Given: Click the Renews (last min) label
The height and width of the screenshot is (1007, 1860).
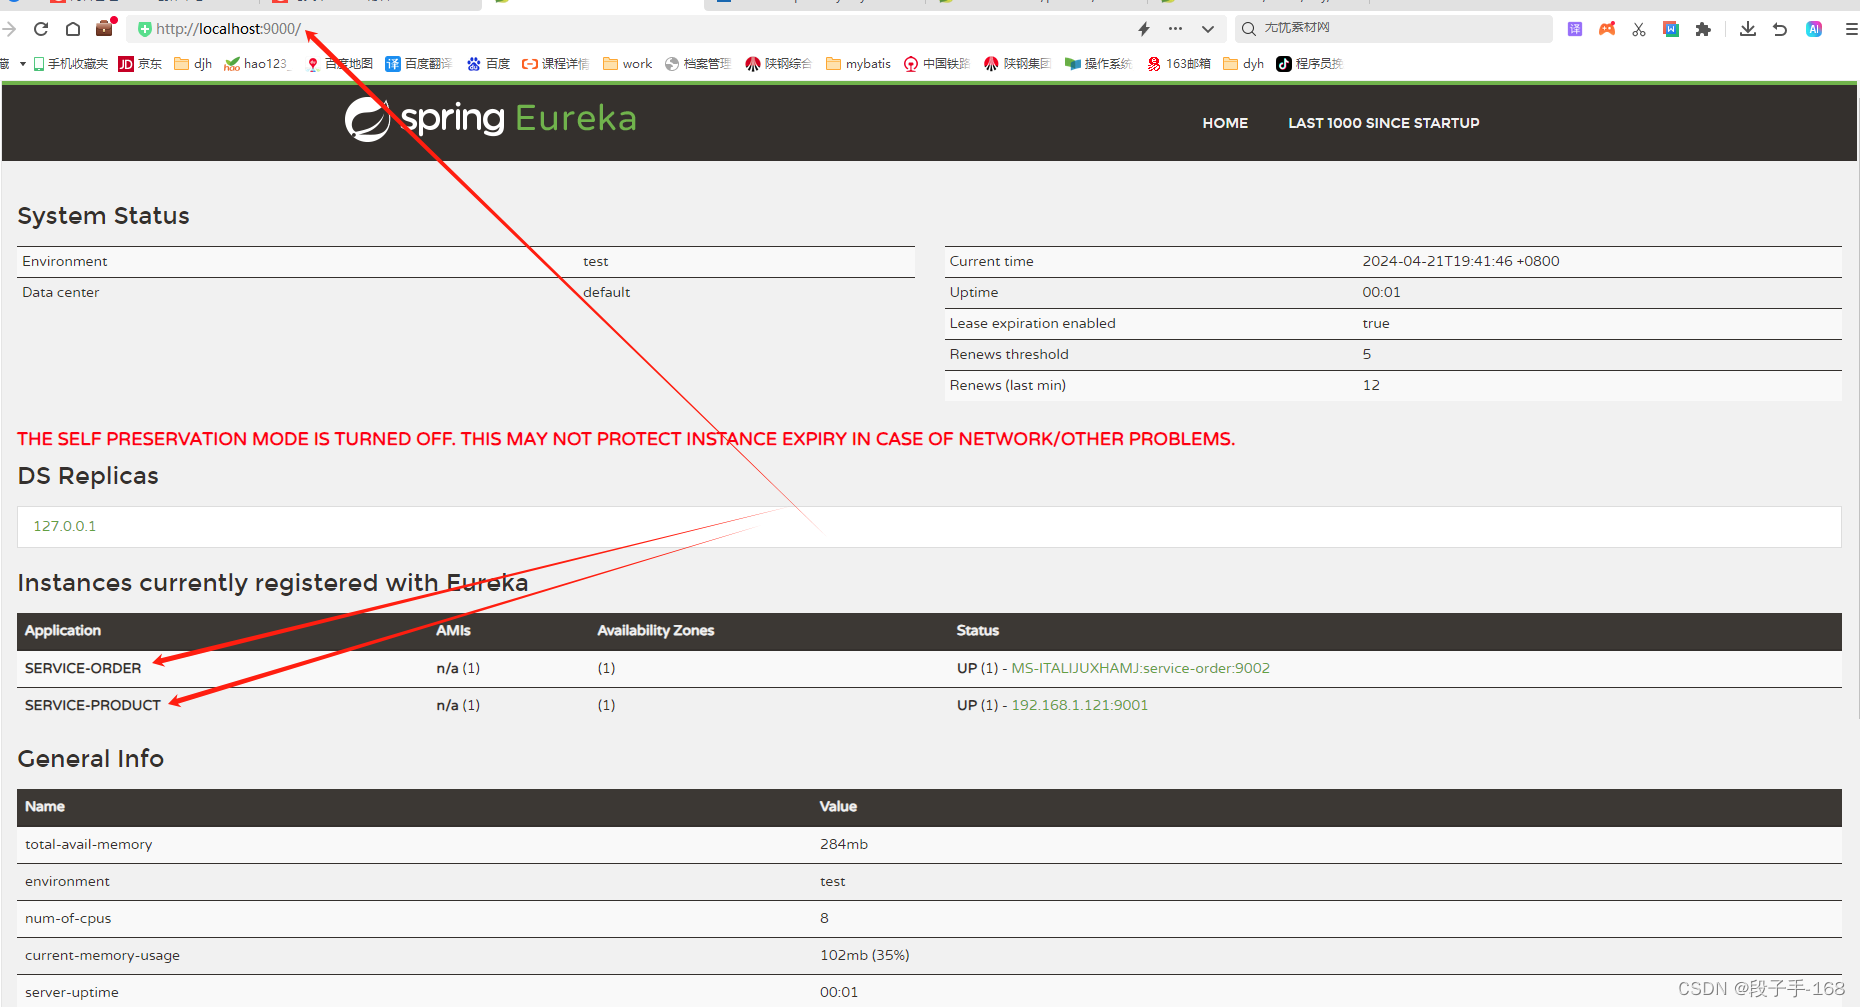Looking at the screenshot, I should [x=1007, y=385].
